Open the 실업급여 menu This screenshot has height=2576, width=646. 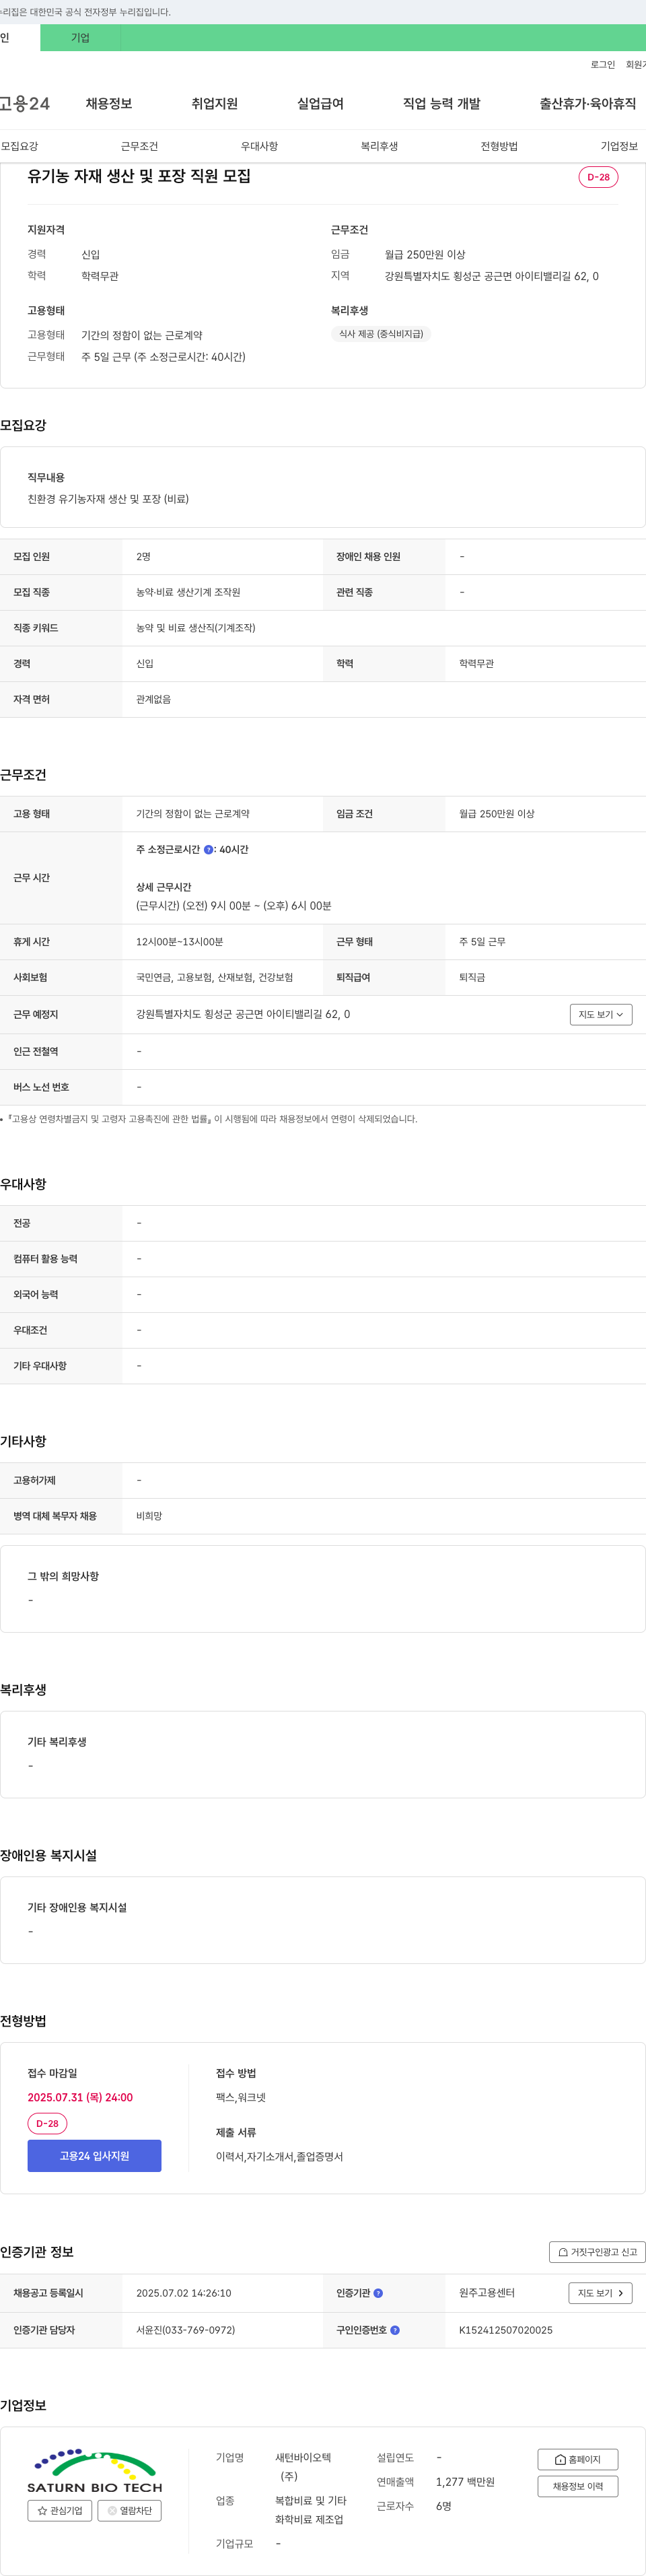[x=320, y=104]
